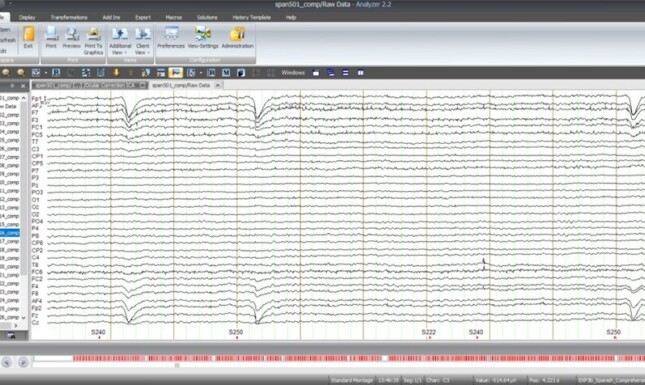Select the highlighted blue item in history tree
Screen dimensions: 645x385
[x=9, y=233]
